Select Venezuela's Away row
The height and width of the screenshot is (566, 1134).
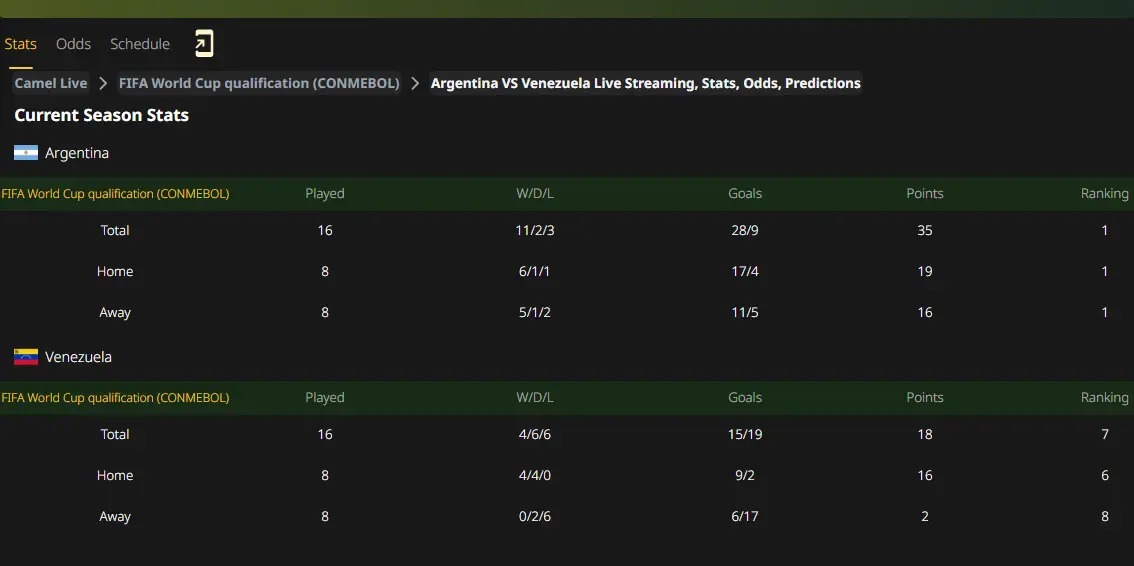pos(567,517)
